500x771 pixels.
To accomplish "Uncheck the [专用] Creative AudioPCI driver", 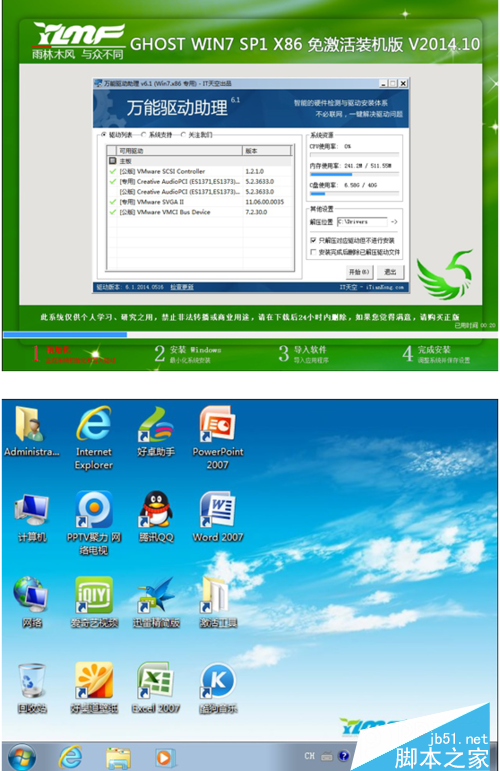I will click(x=113, y=181).
